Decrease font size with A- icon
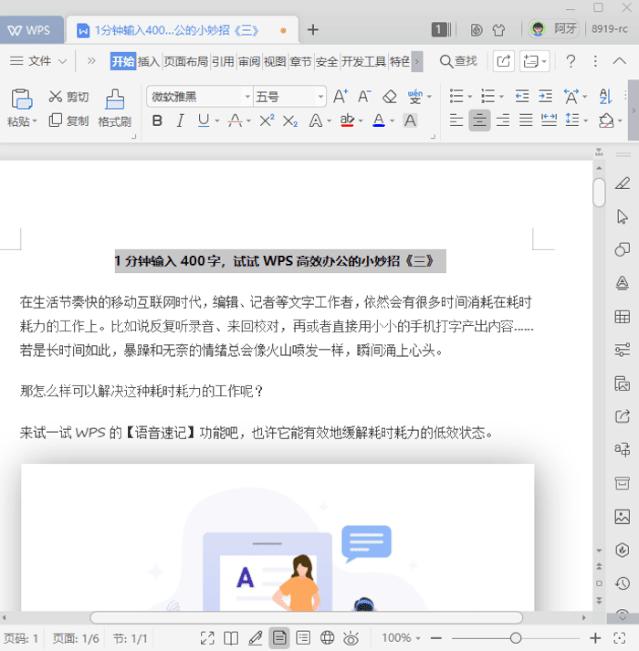 pyautogui.click(x=364, y=97)
